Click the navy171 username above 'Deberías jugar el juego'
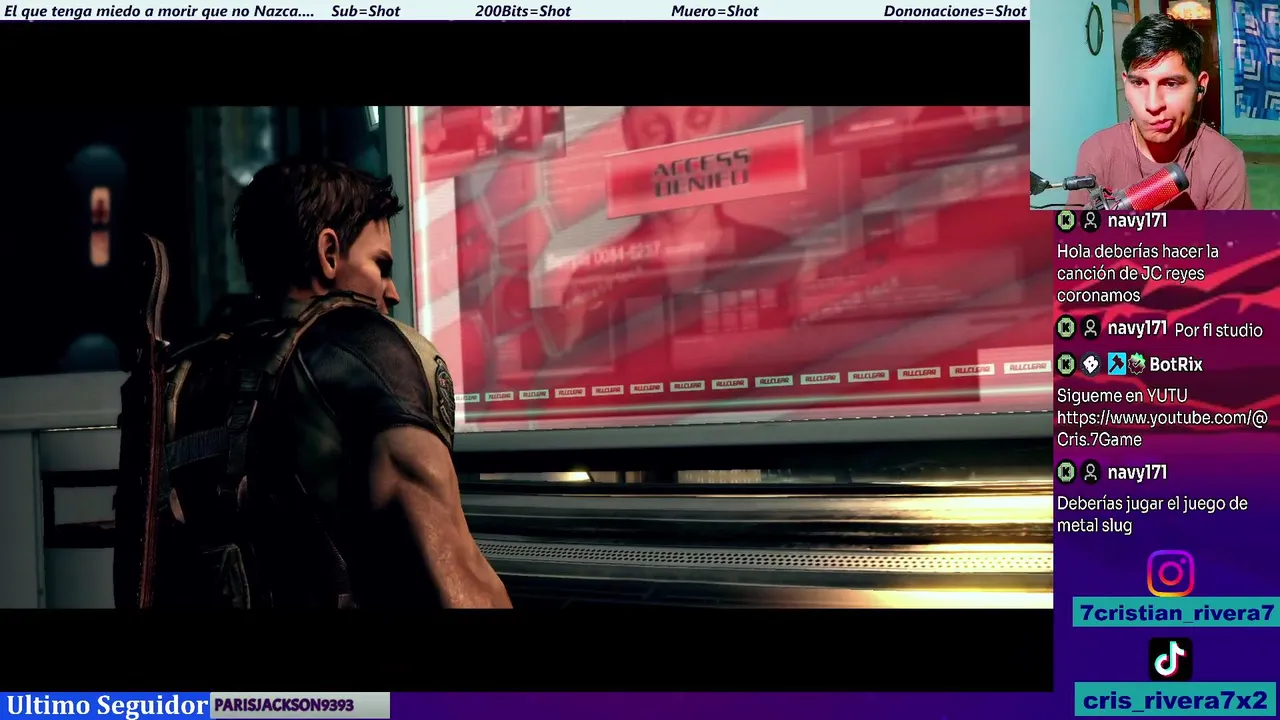This screenshot has width=1280, height=720. click(x=1137, y=472)
